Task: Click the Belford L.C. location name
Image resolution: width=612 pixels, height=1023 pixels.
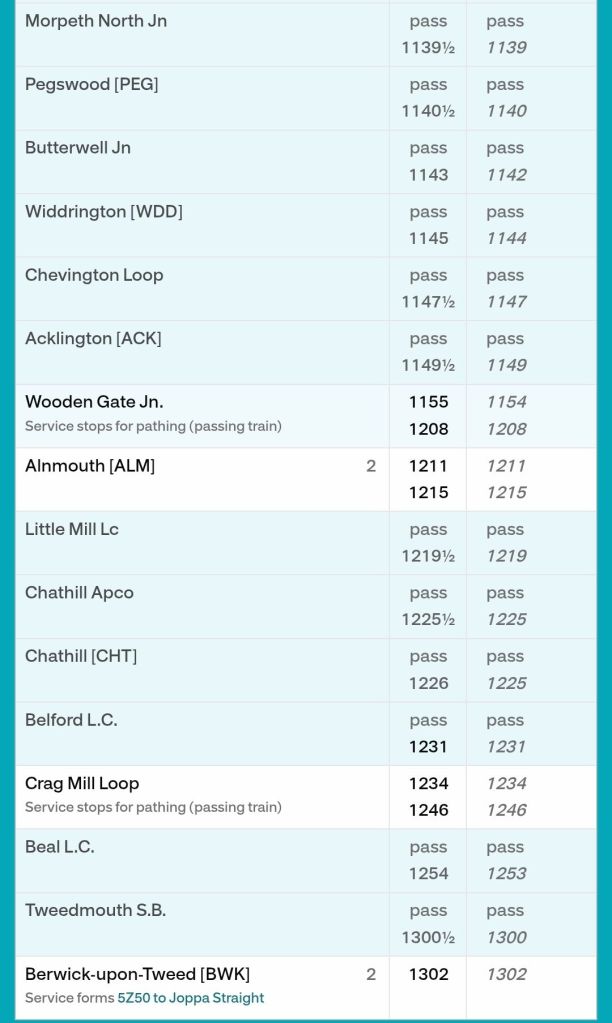Action: [71, 720]
